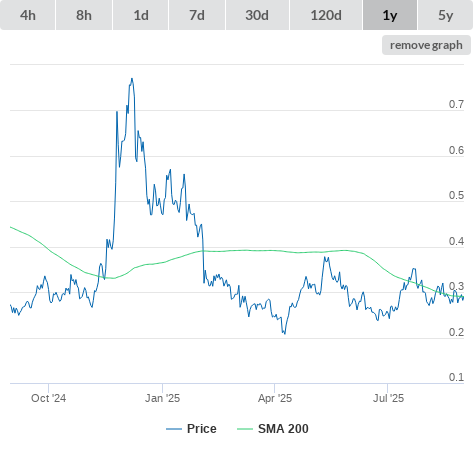474x455 pixels.
Task: Click the price peak above 0.7
Action: point(132,79)
